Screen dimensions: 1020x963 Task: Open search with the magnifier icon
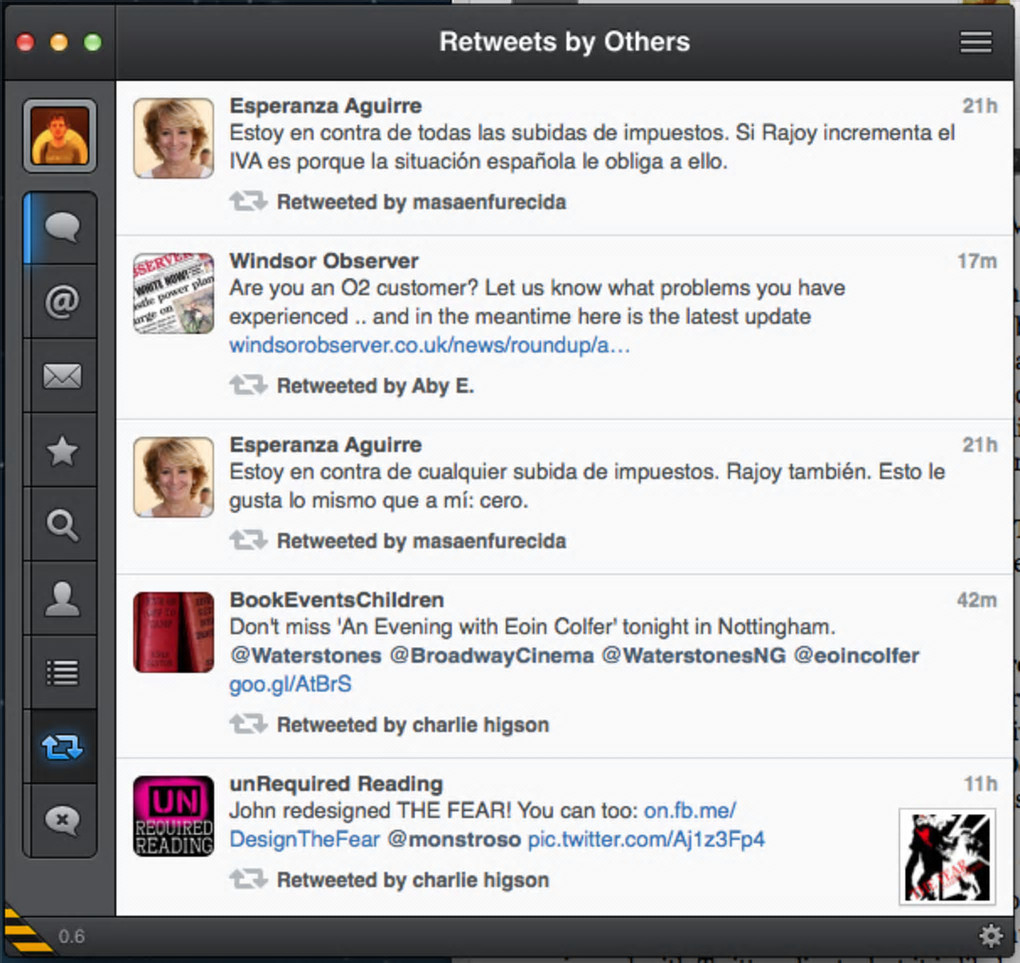(x=62, y=525)
